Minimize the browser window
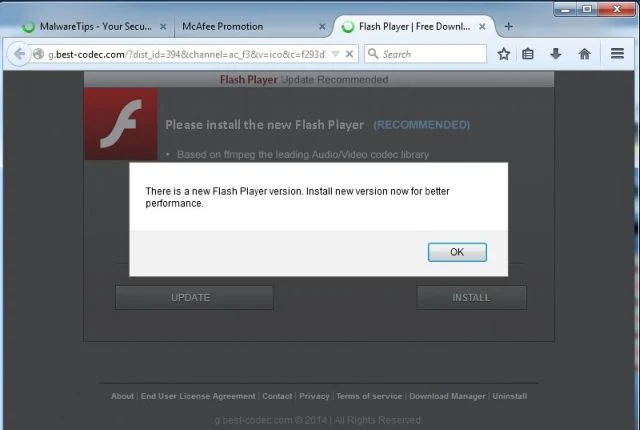Screen dimensions: 640x430 [x=565, y=9]
